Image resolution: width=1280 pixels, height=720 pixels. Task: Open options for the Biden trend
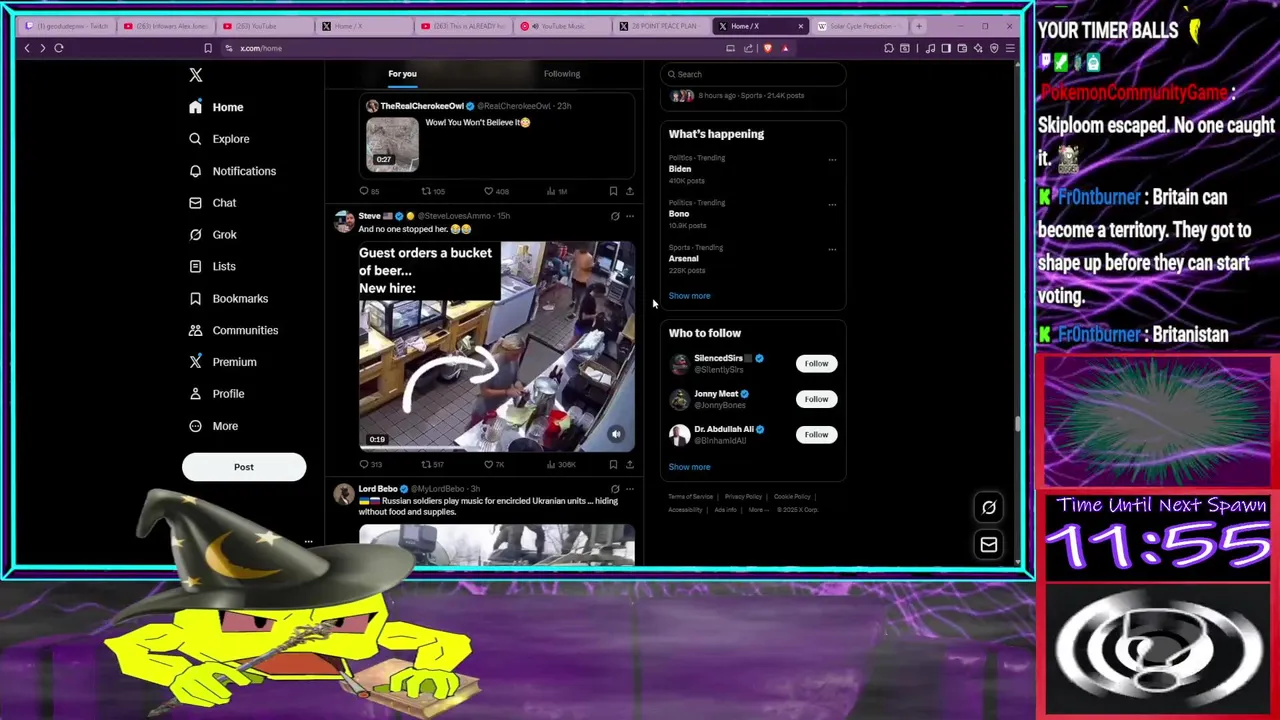832,159
